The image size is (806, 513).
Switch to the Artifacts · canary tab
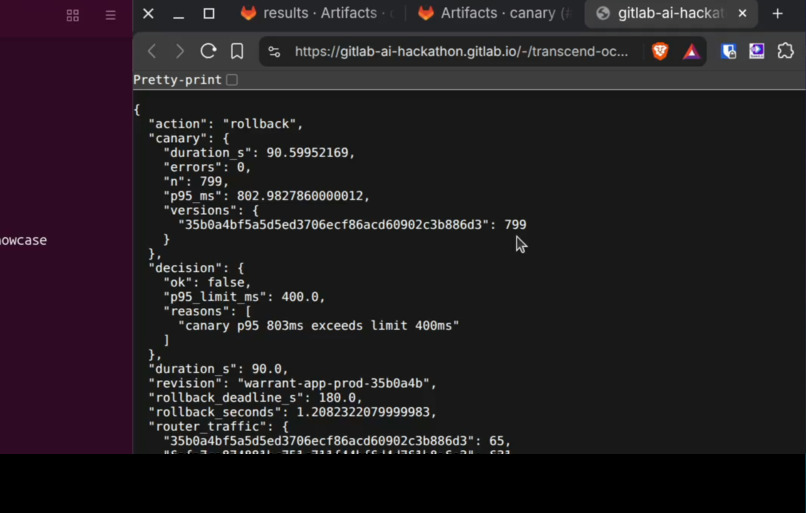click(x=494, y=13)
